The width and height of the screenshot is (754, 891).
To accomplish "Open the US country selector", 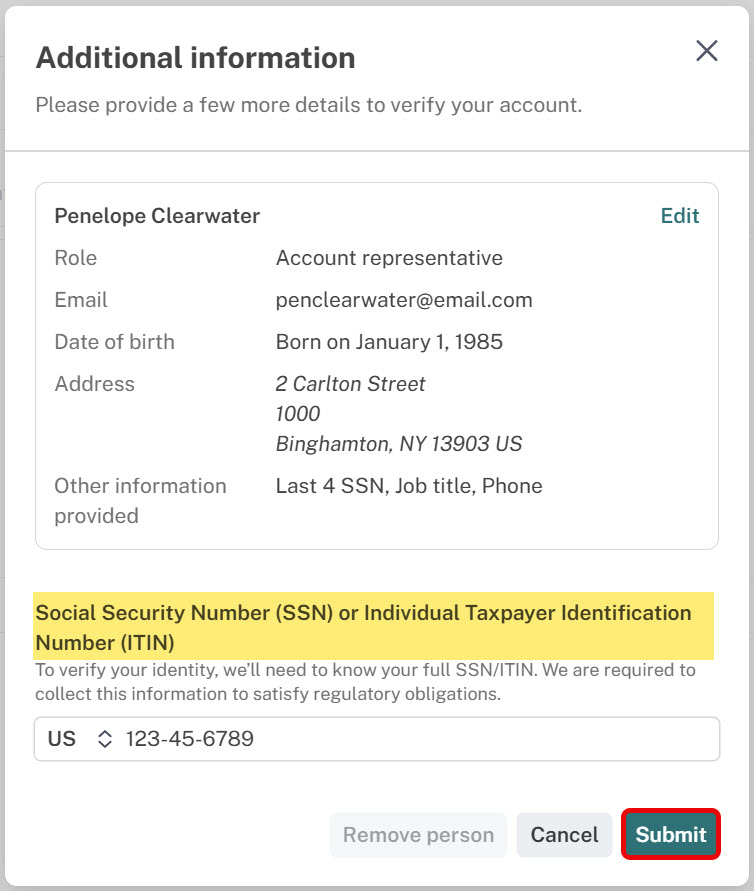I will tap(79, 739).
